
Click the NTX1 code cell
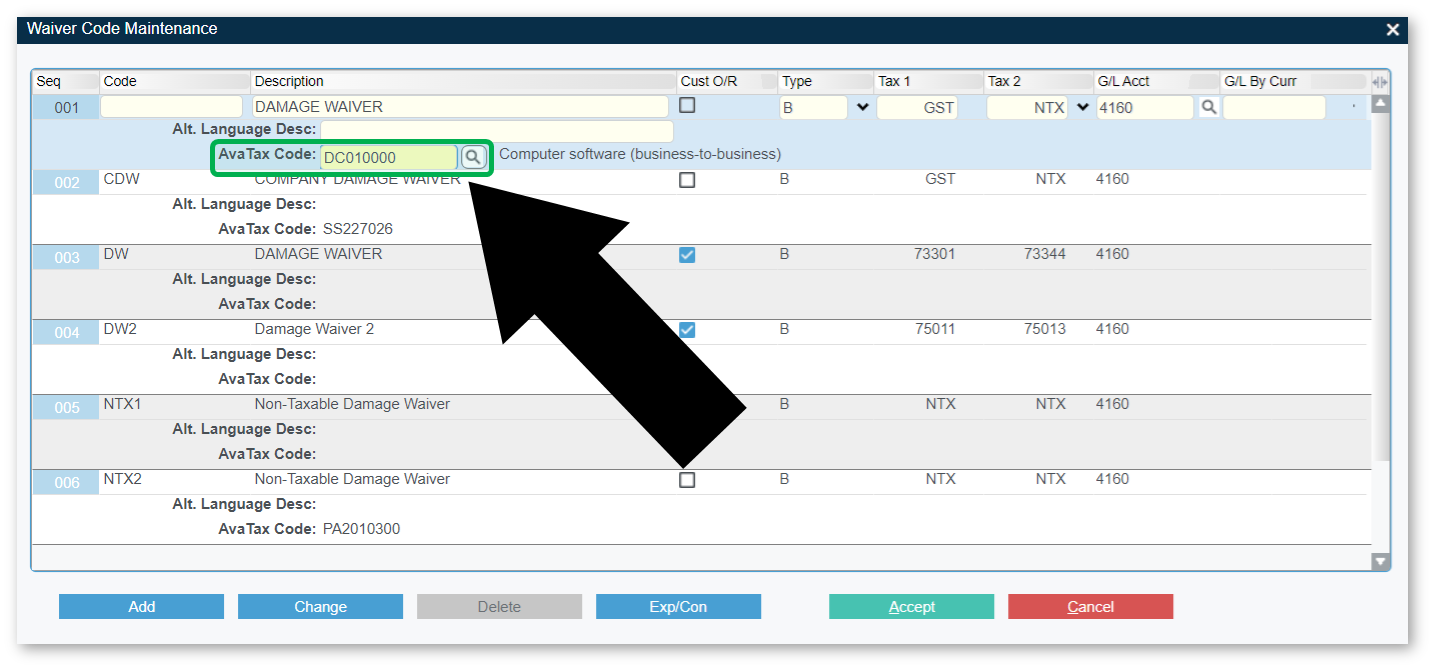123,404
